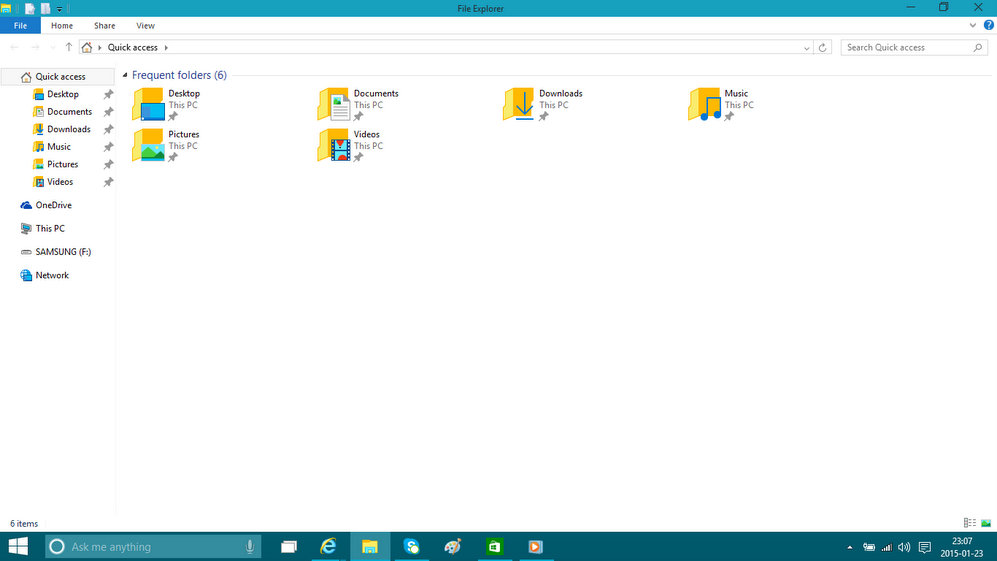Viewport: 997px width, 561px height.
Task: Open the Music folder icon
Action: [705, 104]
